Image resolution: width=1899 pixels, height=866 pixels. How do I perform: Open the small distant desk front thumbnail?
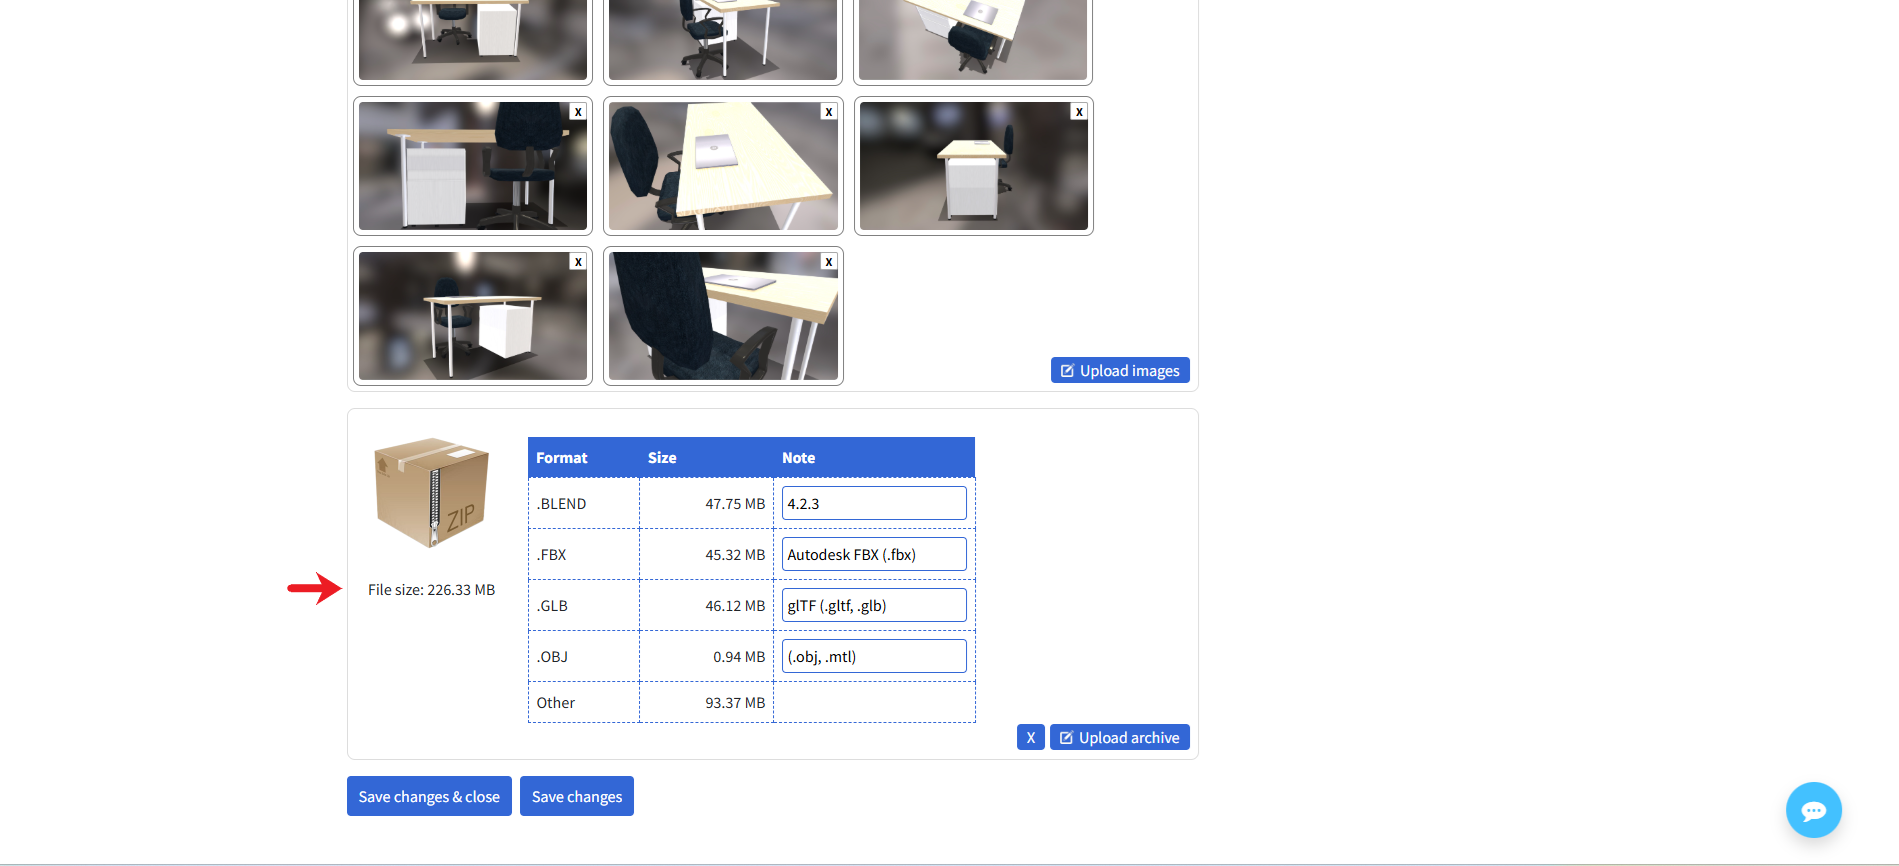[x=974, y=166]
